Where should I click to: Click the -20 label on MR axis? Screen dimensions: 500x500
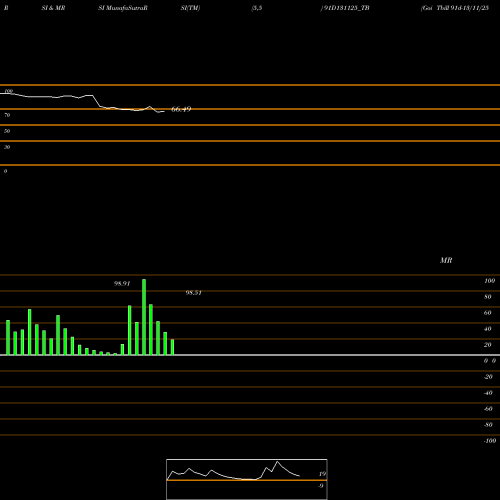point(488,377)
